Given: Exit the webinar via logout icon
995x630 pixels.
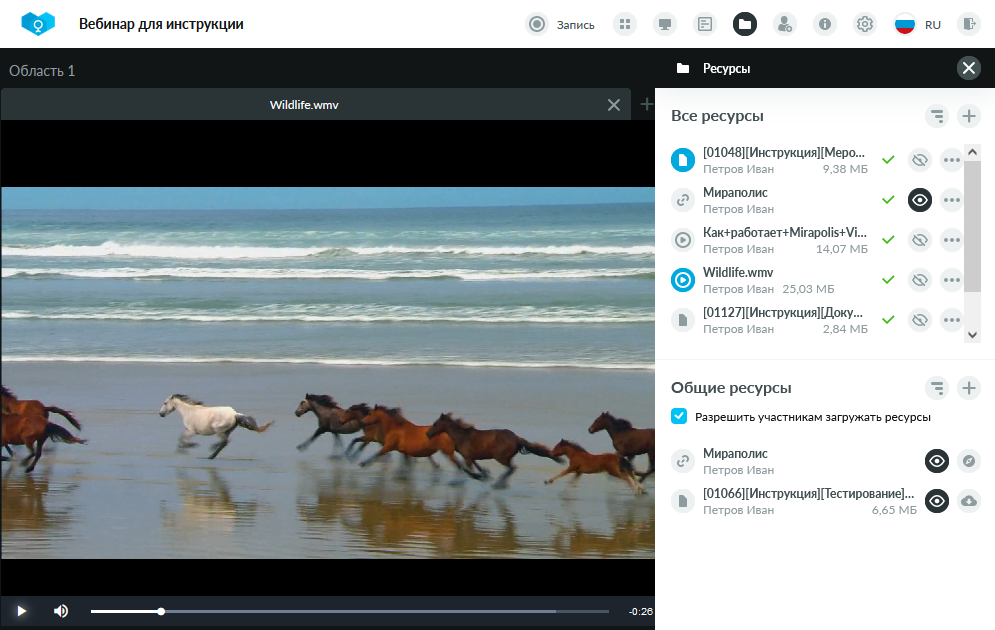Looking at the screenshot, I should tap(969, 25).
